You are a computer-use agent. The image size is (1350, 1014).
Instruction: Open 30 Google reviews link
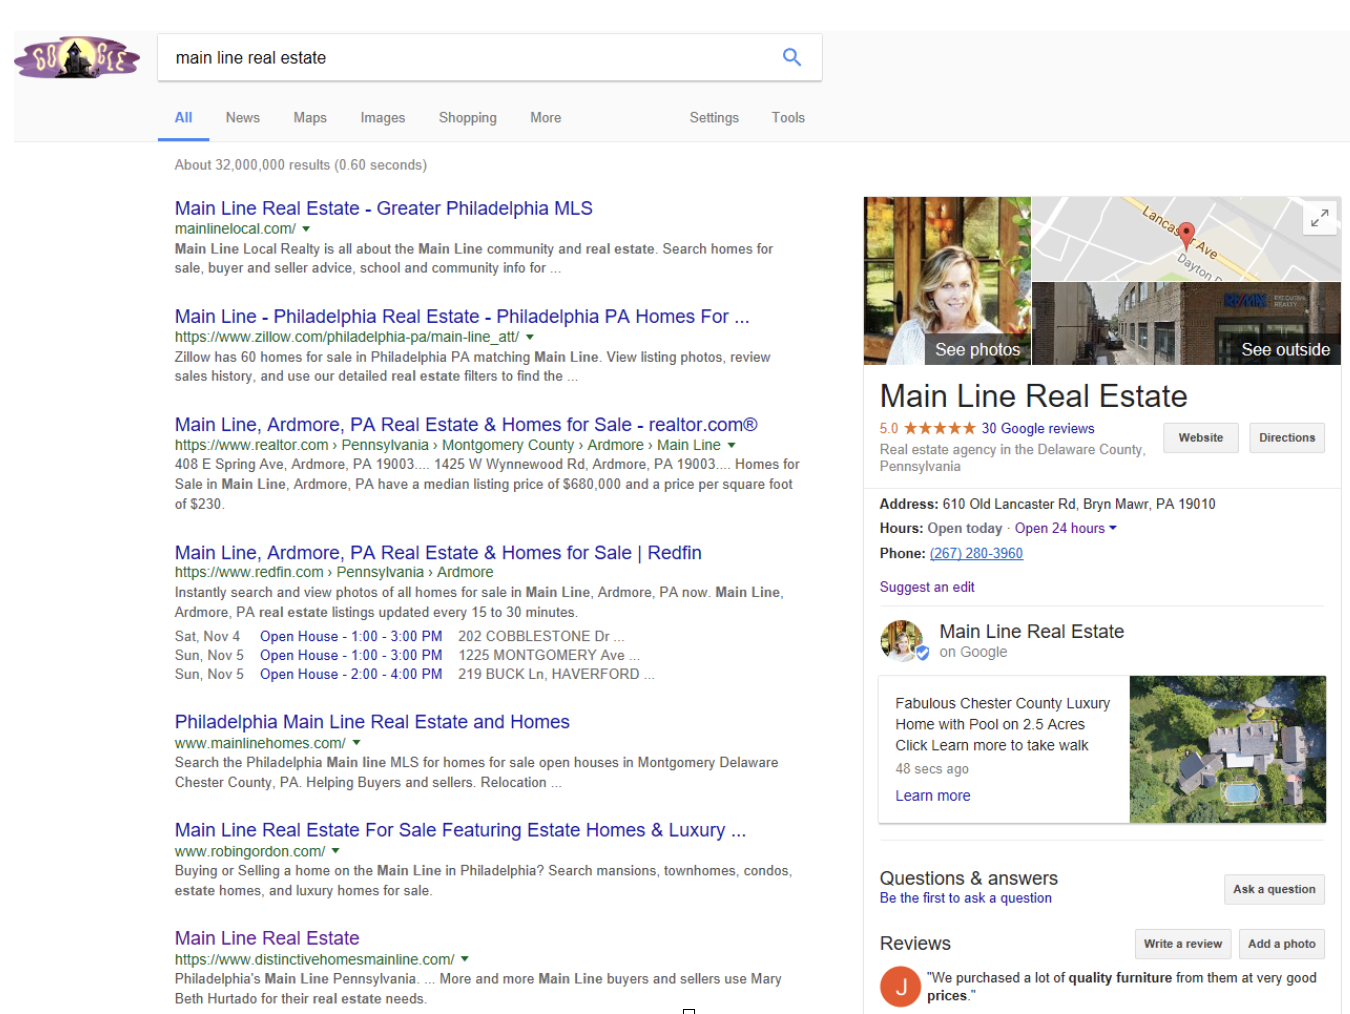click(1038, 428)
